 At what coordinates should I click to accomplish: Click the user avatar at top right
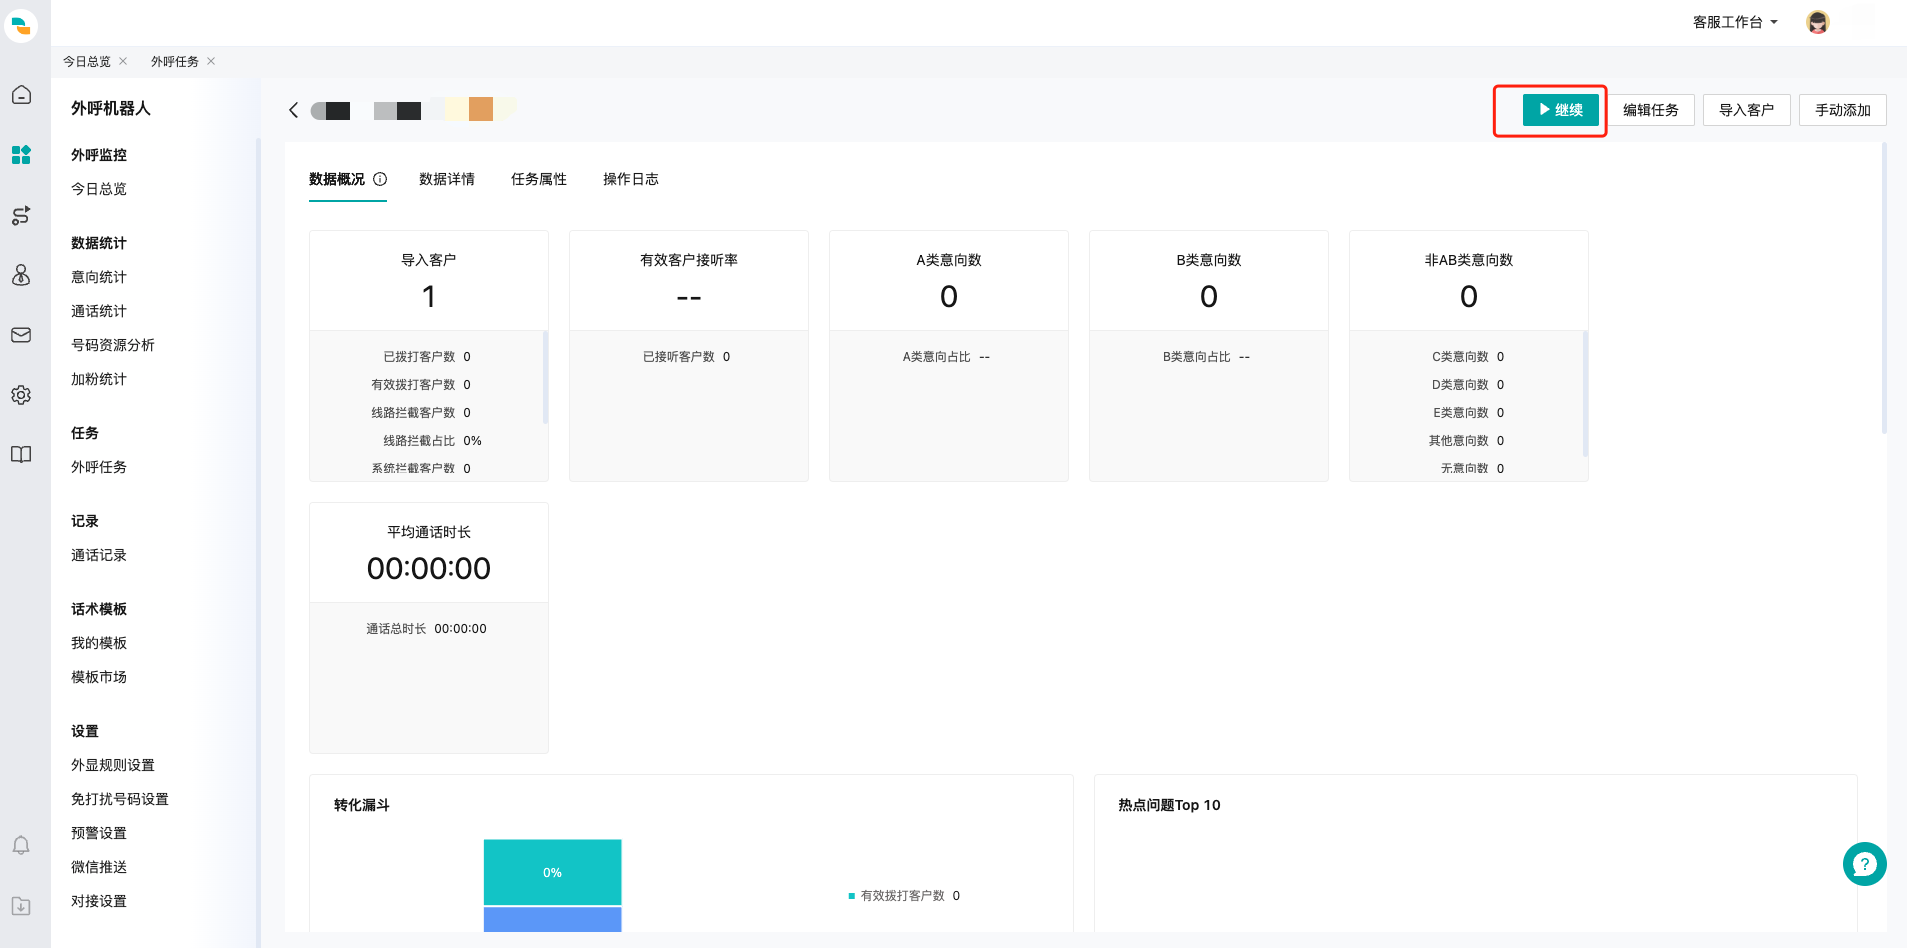pyautogui.click(x=1818, y=22)
